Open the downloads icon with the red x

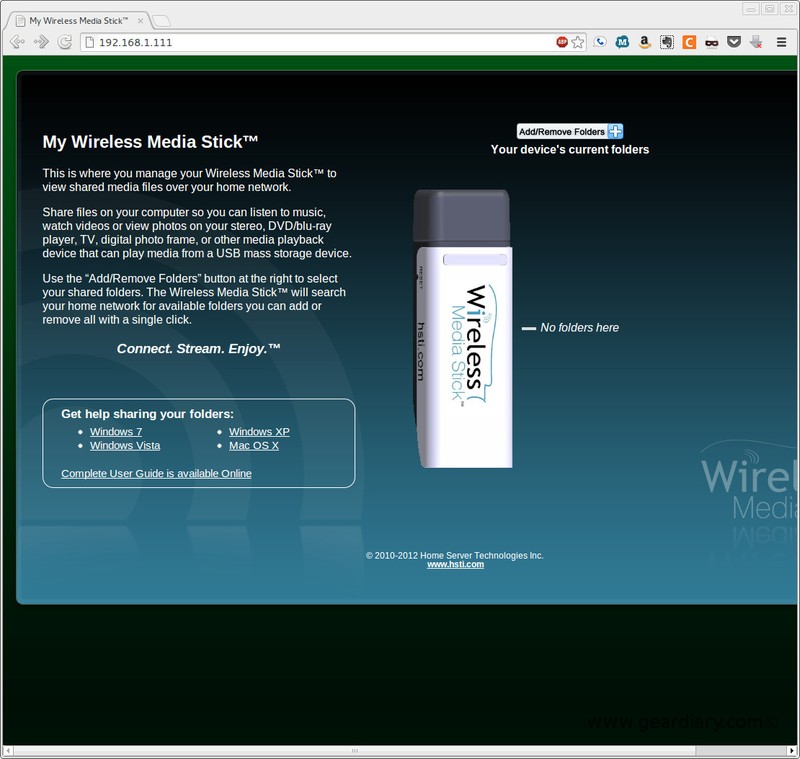click(x=756, y=43)
